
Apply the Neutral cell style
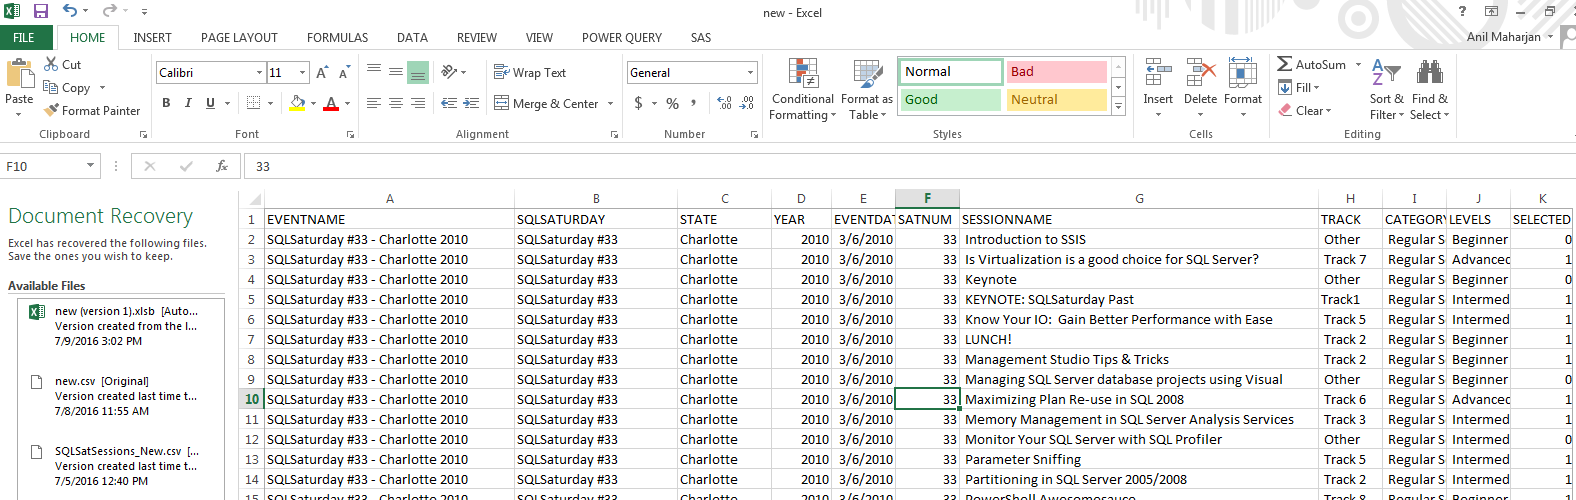point(1056,100)
